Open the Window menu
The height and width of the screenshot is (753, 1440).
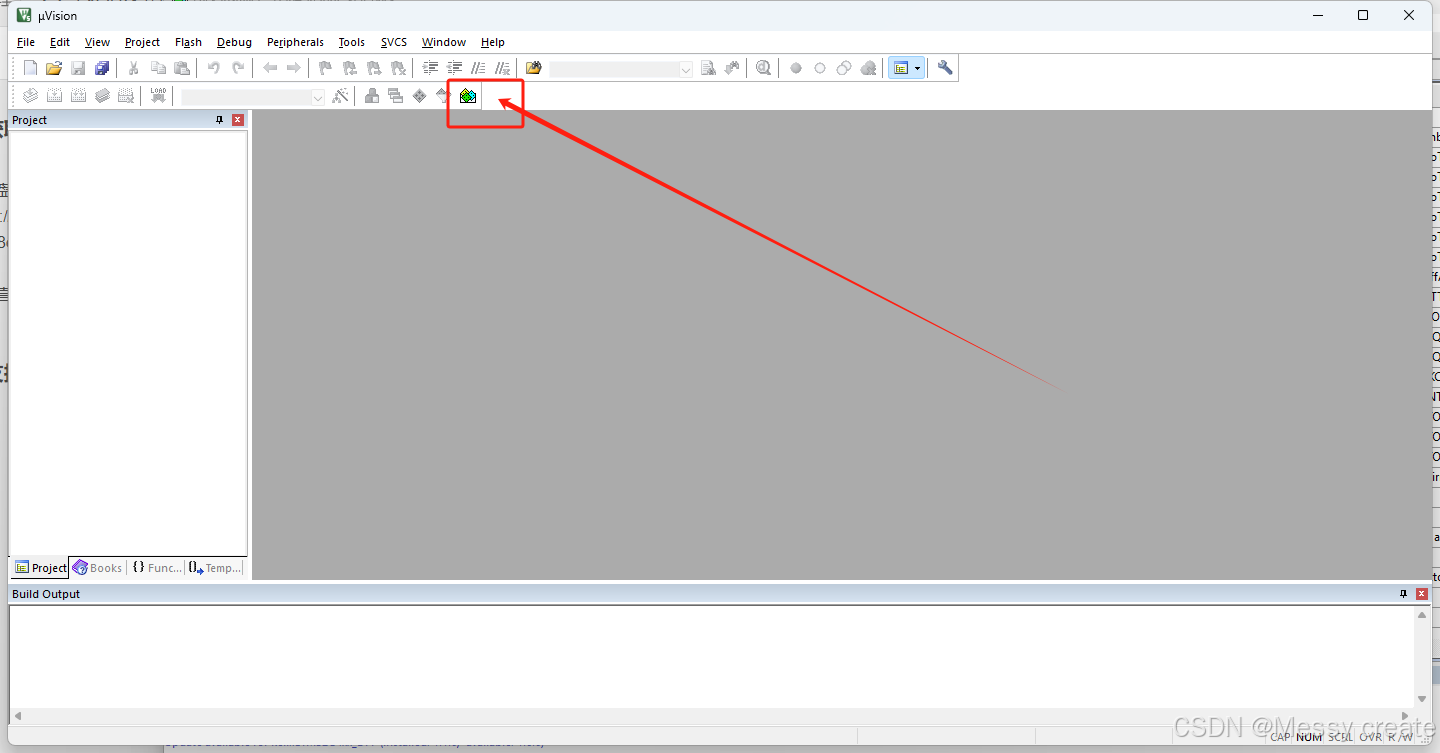pos(444,42)
